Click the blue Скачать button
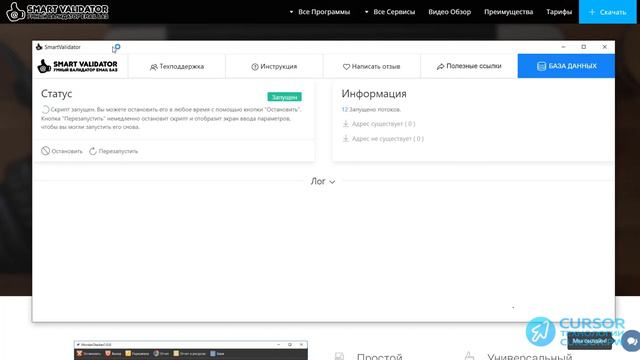Screen dimensions: 640x360 coord(607,12)
